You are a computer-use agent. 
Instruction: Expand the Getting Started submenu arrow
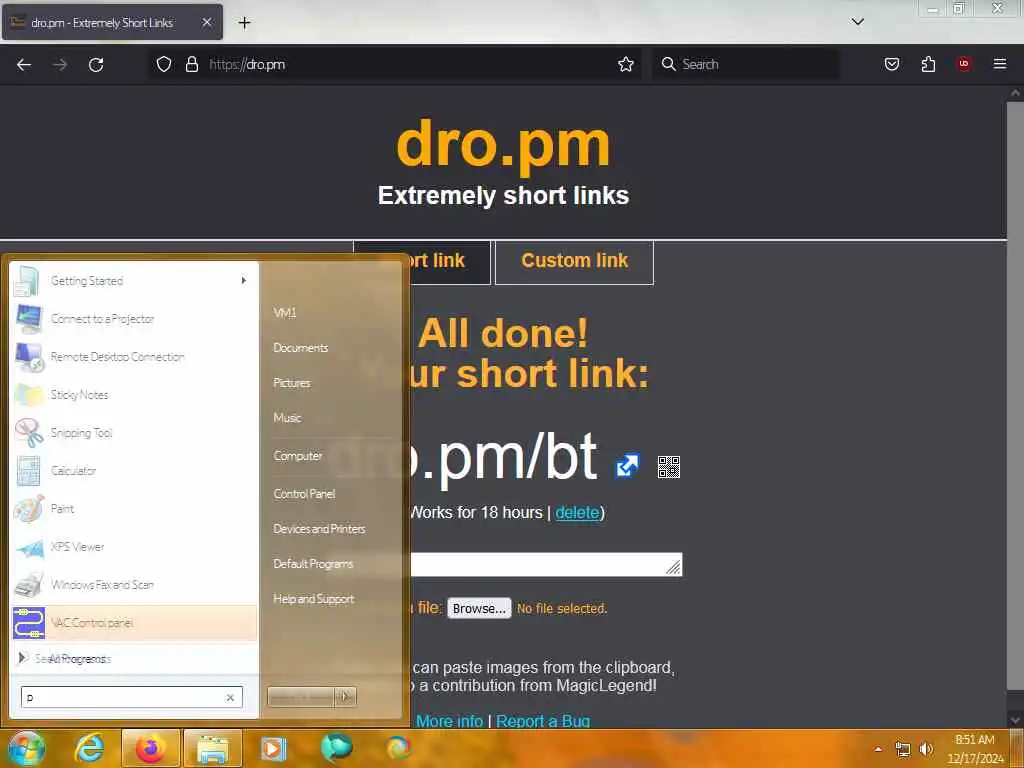pos(244,280)
